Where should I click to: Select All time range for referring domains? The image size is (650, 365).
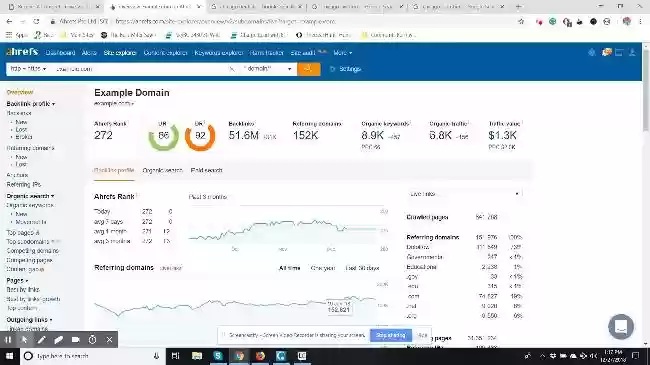pyautogui.click(x=289, y=268)
